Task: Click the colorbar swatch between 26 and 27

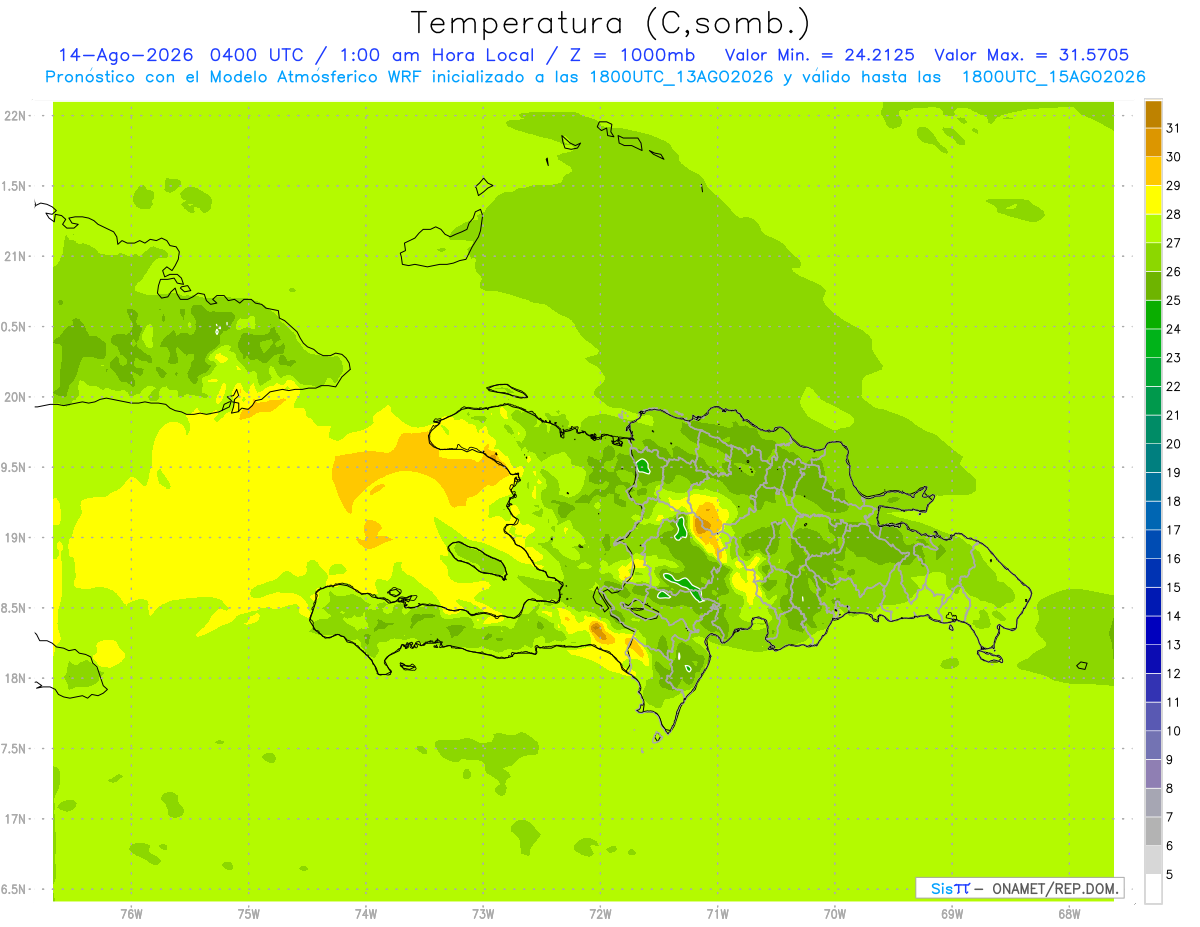Action: [1153, 257]
